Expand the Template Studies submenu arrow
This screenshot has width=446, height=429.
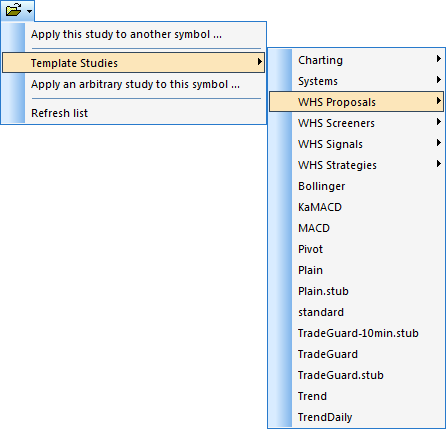pyautogui.click(x=260, y=62)
